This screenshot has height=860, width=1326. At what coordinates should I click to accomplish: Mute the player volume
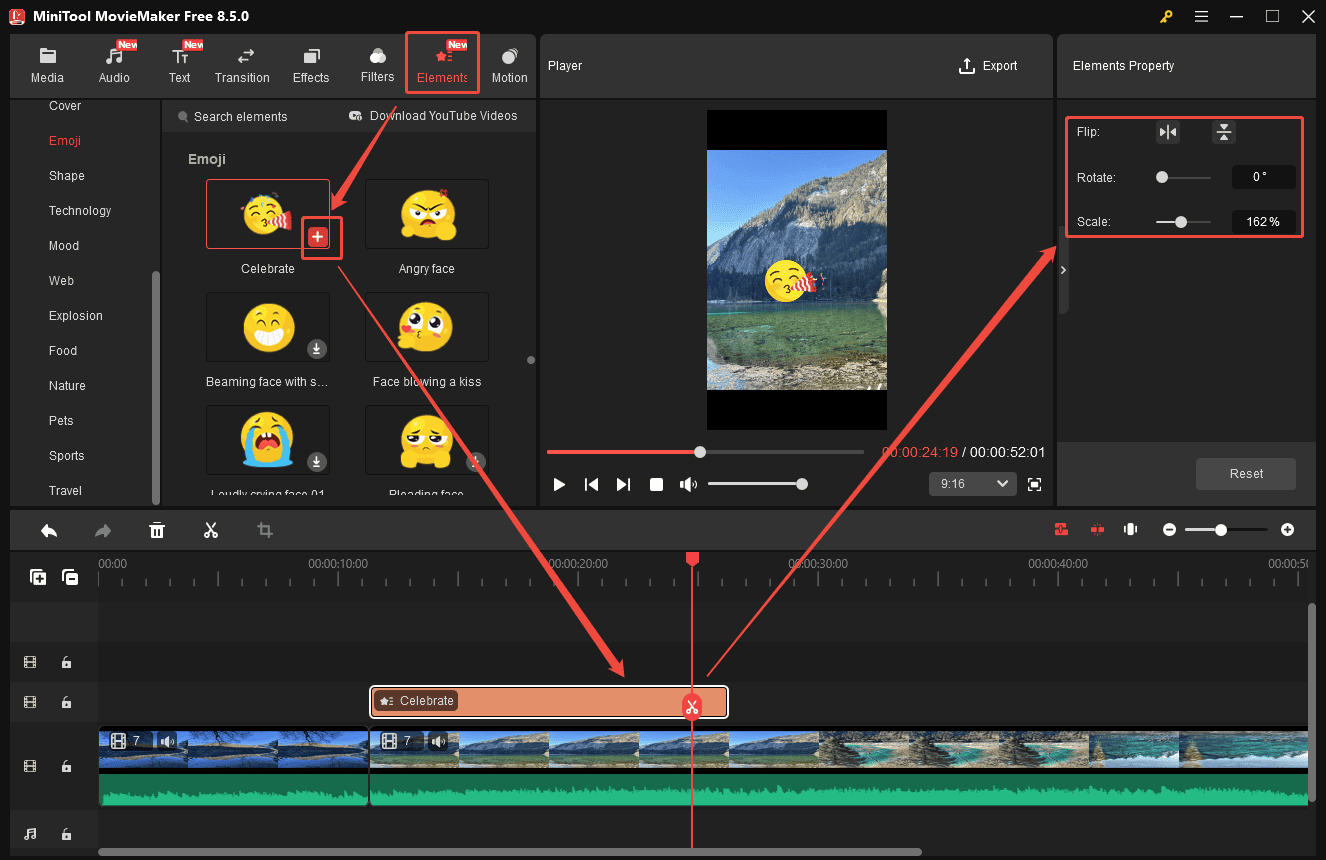(688, 484)
